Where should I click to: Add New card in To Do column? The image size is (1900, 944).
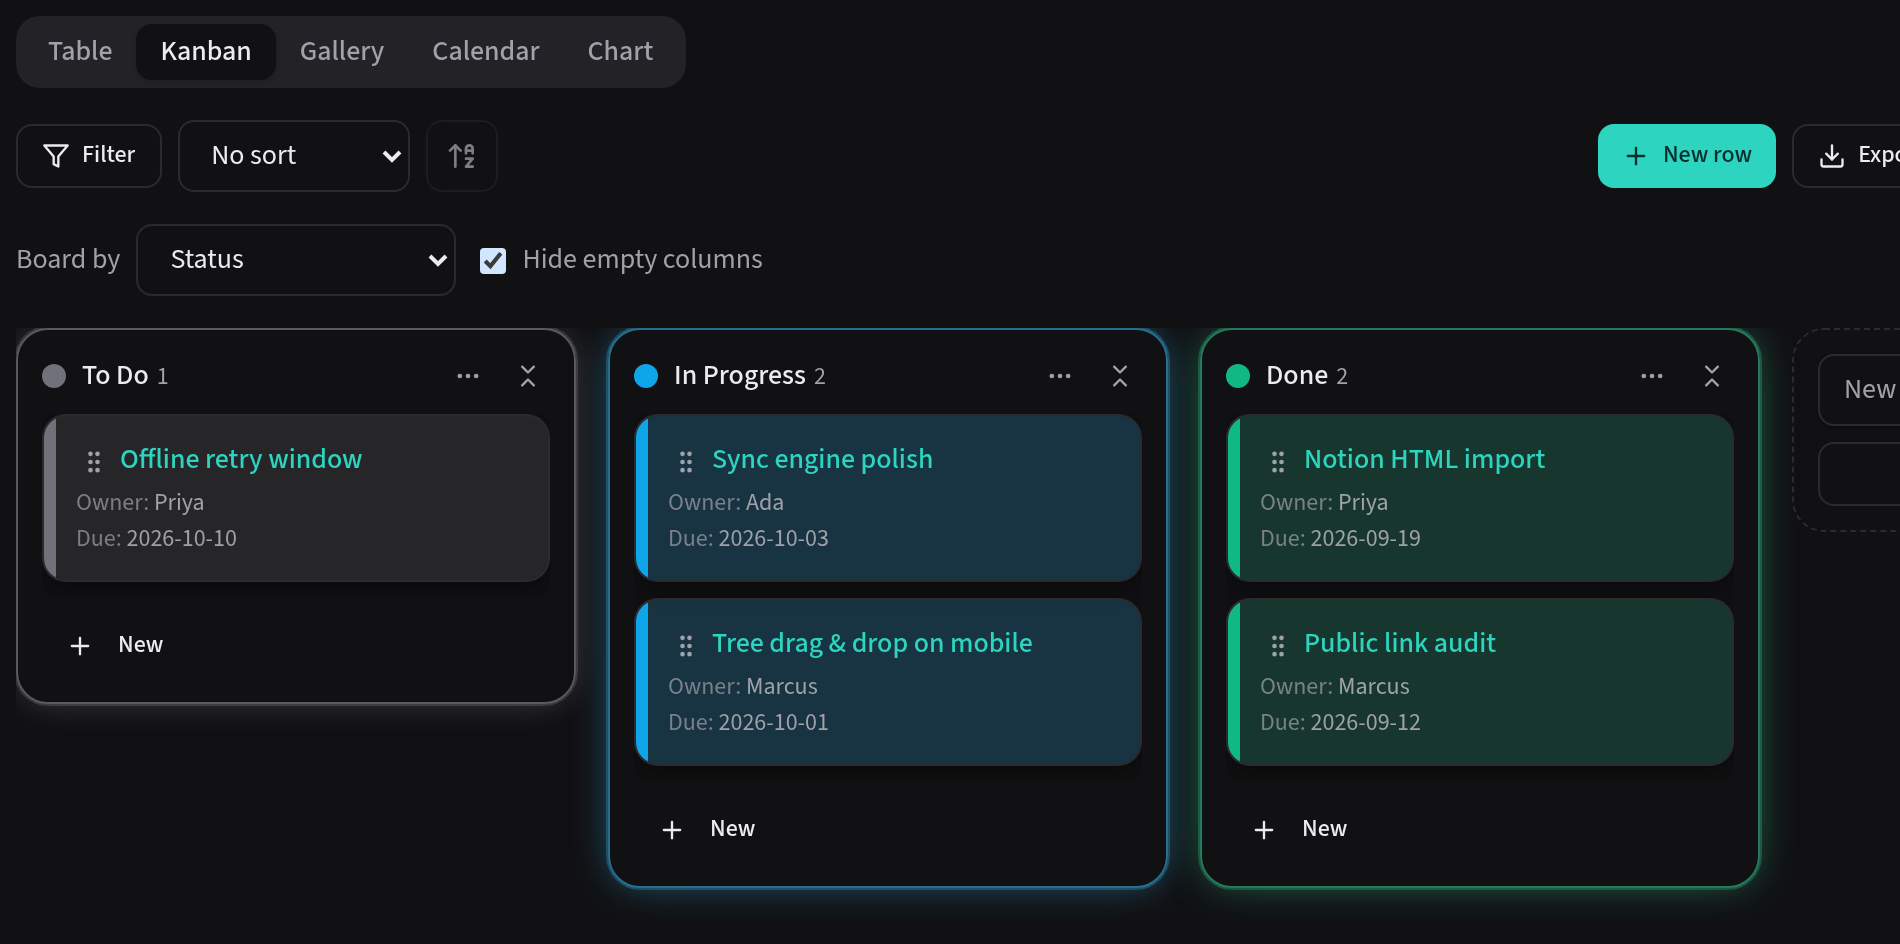tap(116, 645)
